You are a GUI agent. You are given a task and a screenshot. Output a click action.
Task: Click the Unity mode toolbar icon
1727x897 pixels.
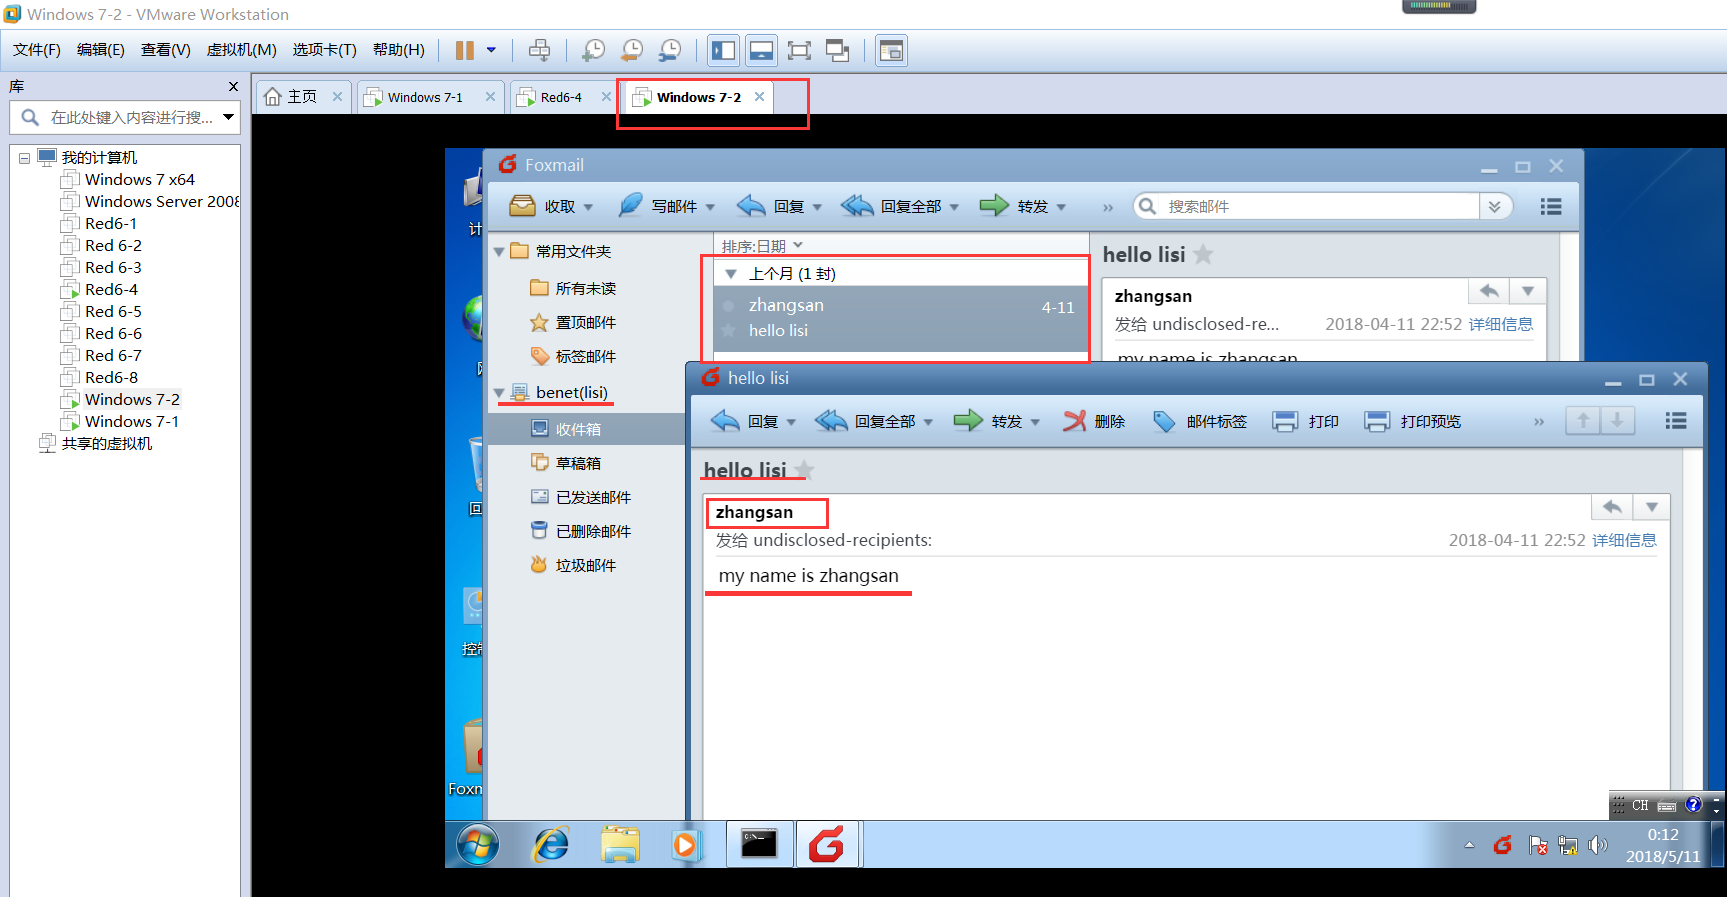point(837,50)
